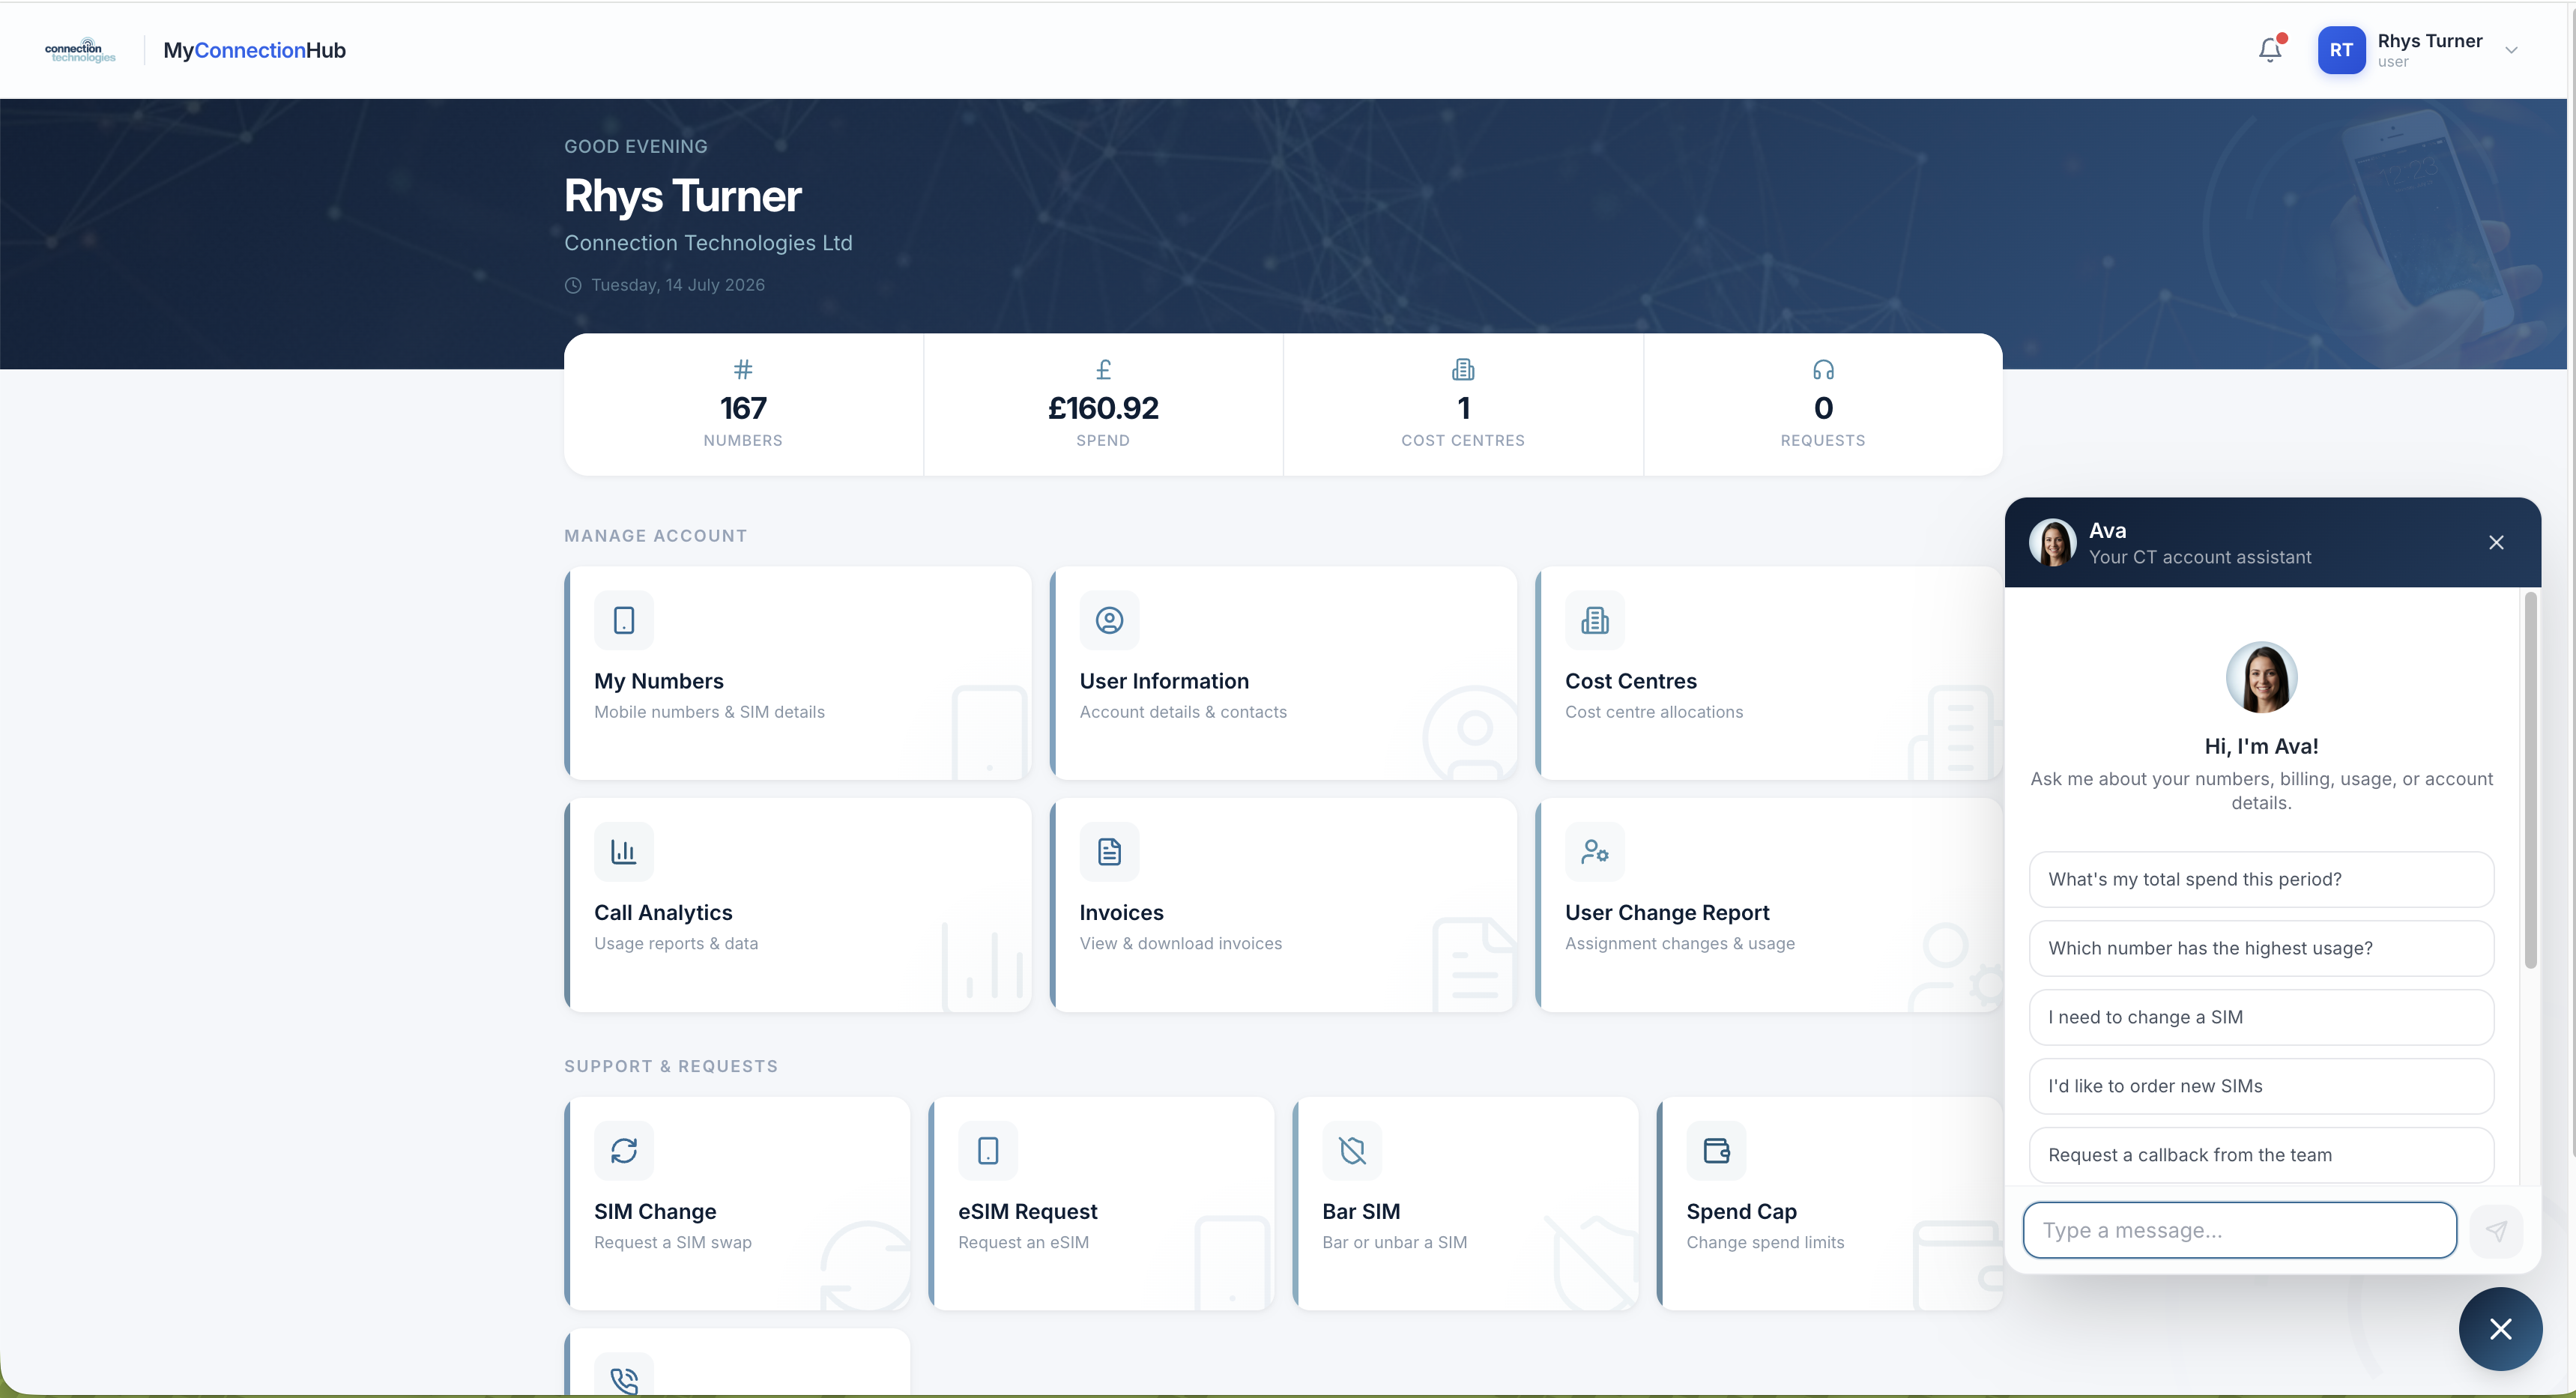Open the User Change Report card
This screenshot has width=2576, height=1398.
coord(1769,905)
